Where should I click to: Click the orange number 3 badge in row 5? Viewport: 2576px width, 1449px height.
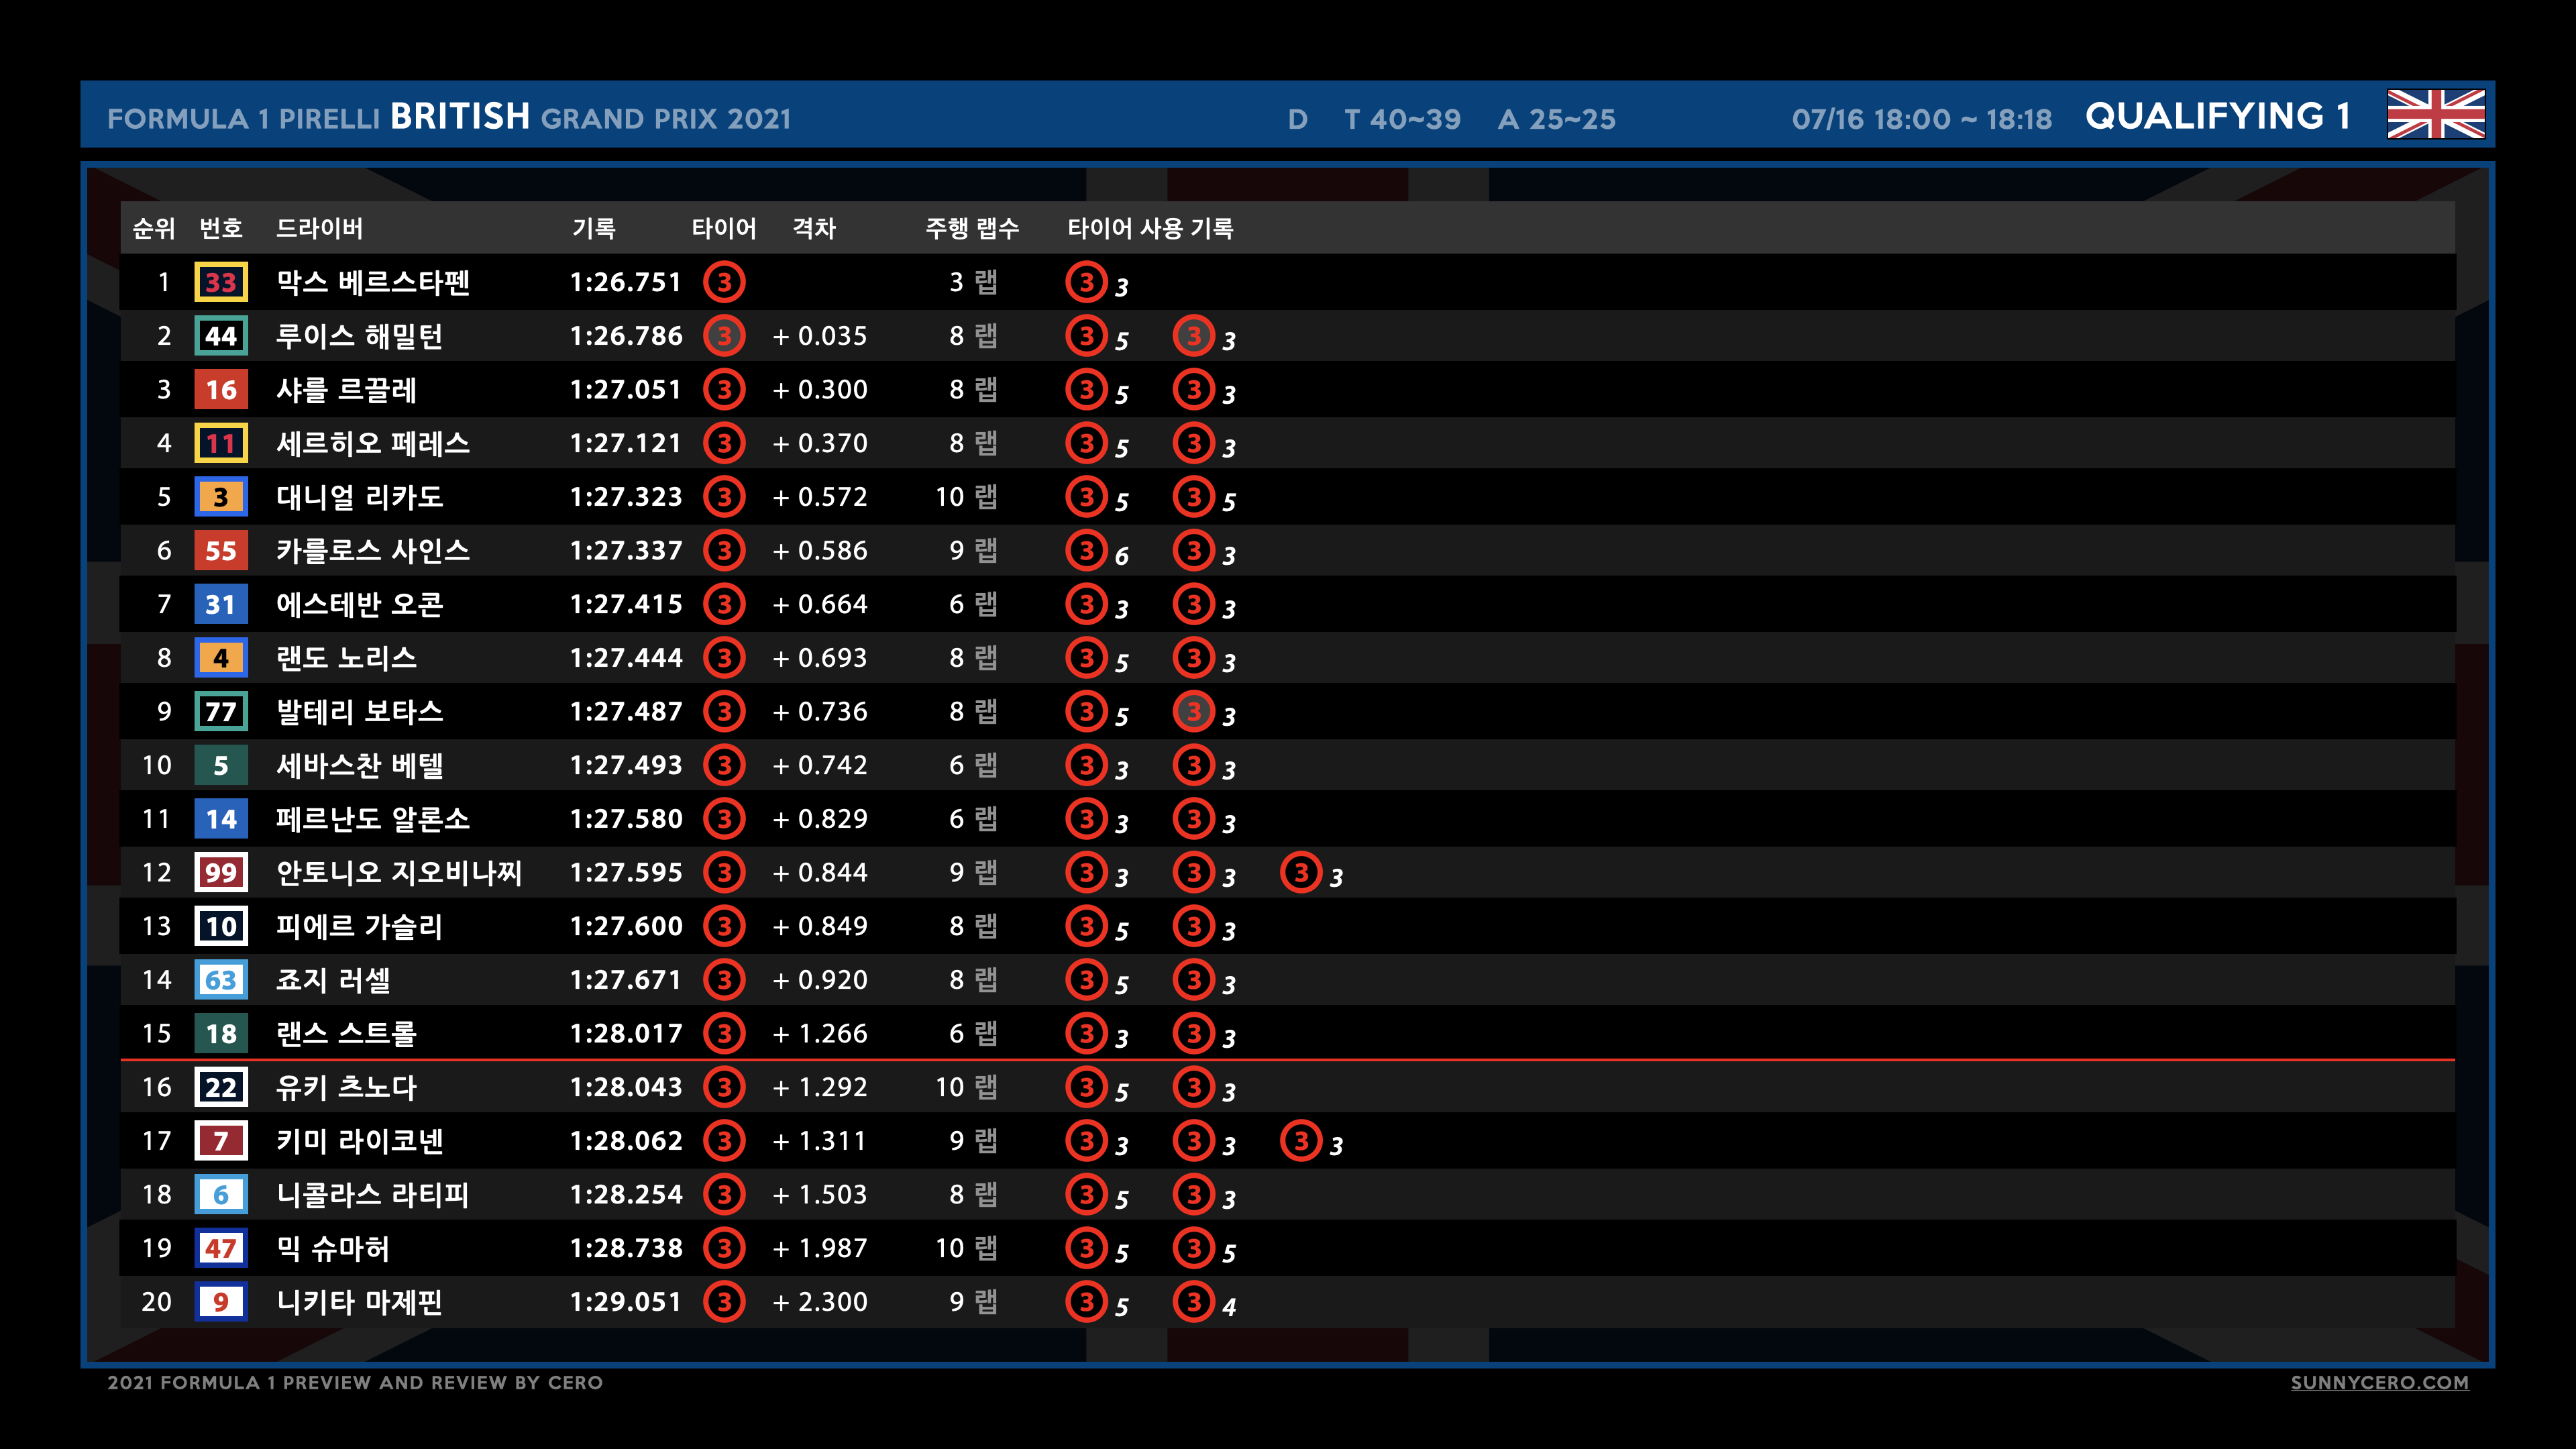coord(221,497)
